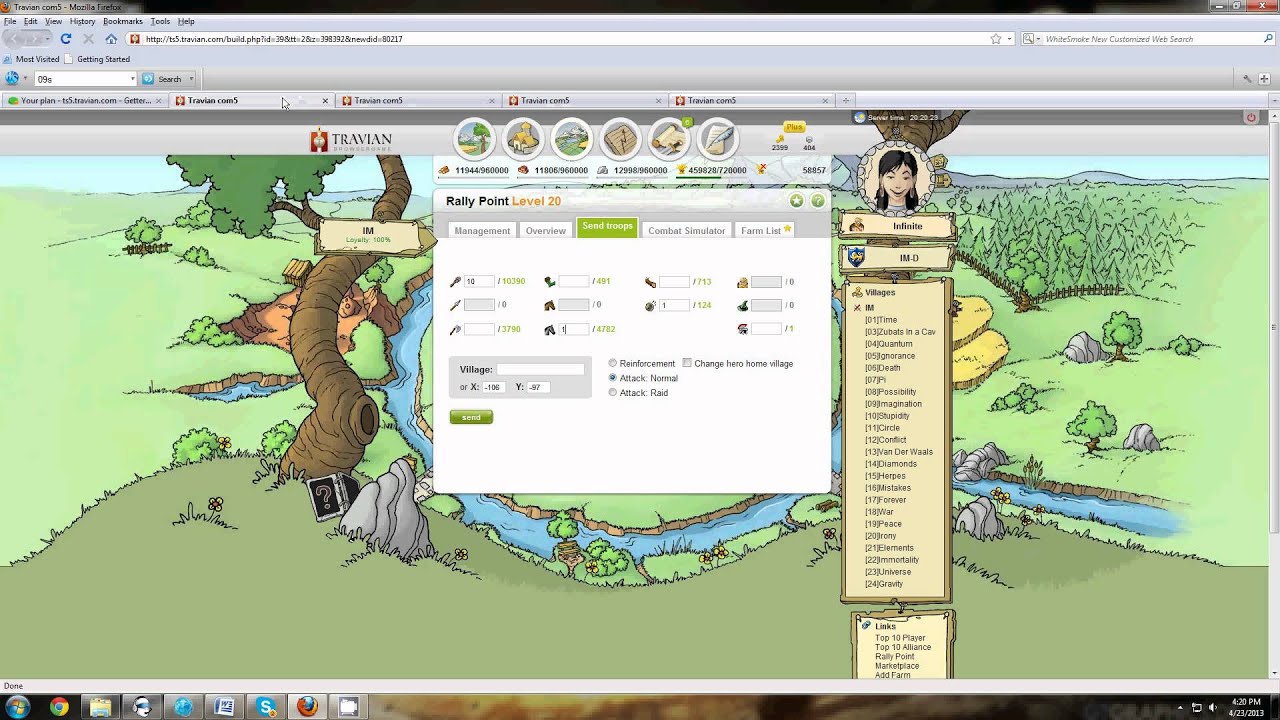Reload the page in Firefox
1280x720 pixels.
65,39
